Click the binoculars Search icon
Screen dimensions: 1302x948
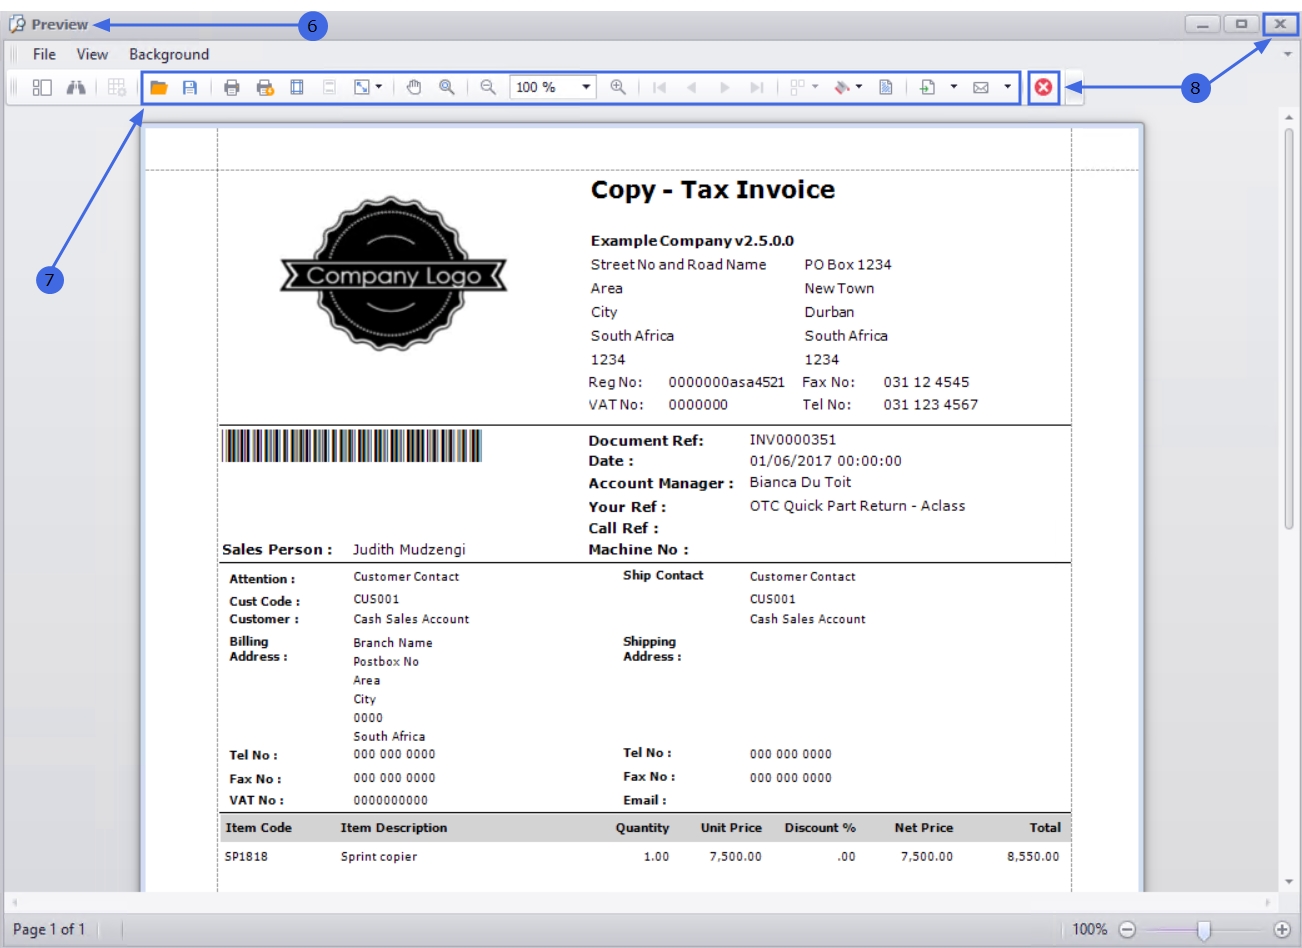click(x=76, y=88)
